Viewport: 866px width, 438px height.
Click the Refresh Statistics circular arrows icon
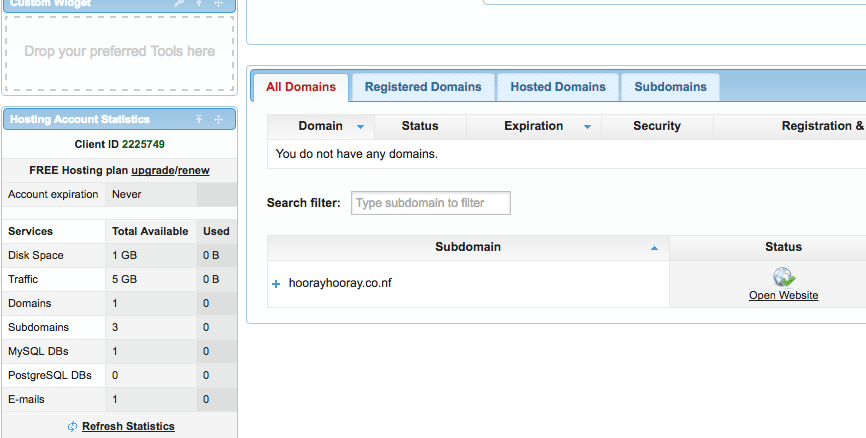click(72, 426)
